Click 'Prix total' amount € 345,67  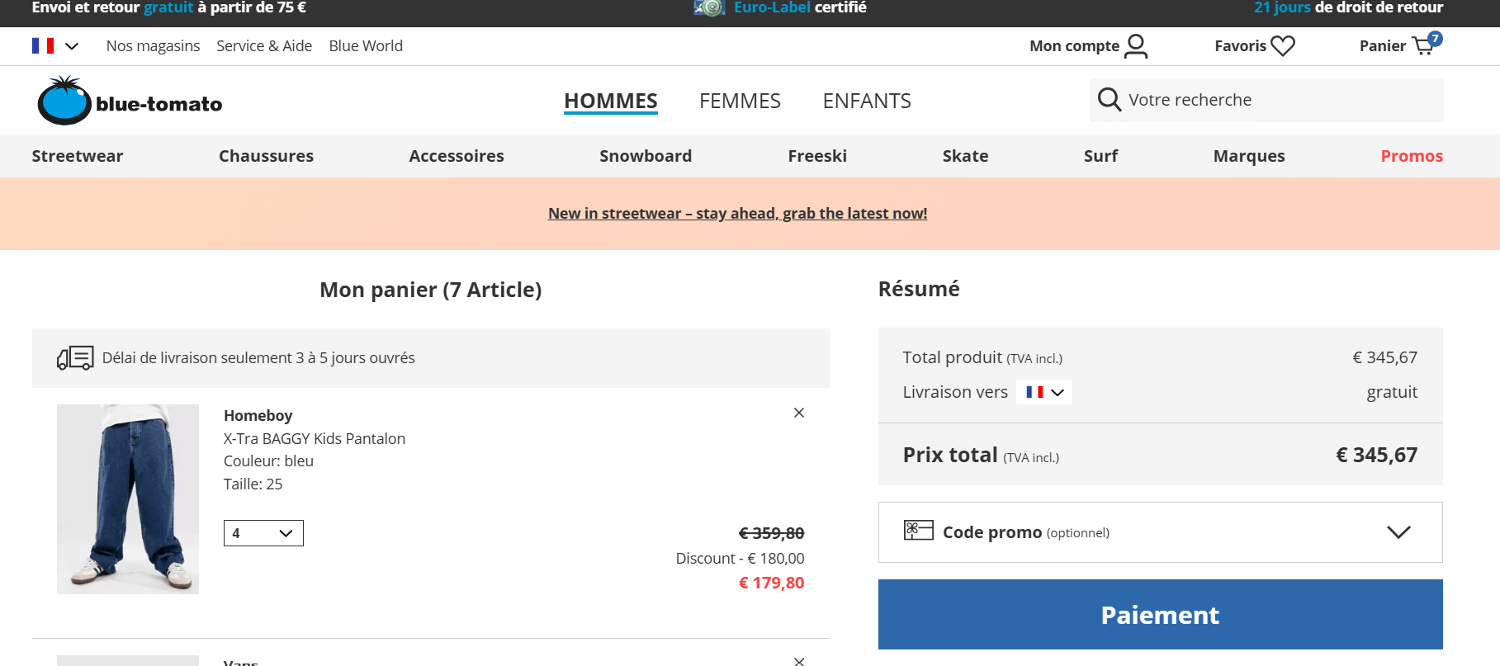(x=1376, y=455)
